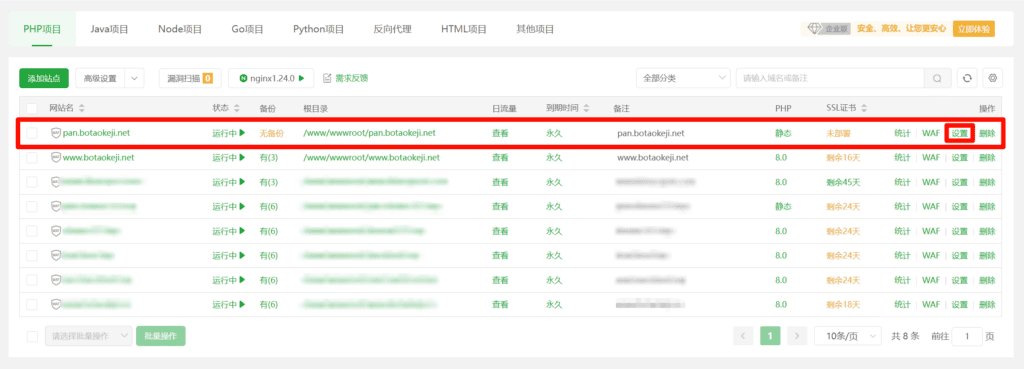
Task: Tick checkbox for row with 18 days remaining
Action: 32,304
